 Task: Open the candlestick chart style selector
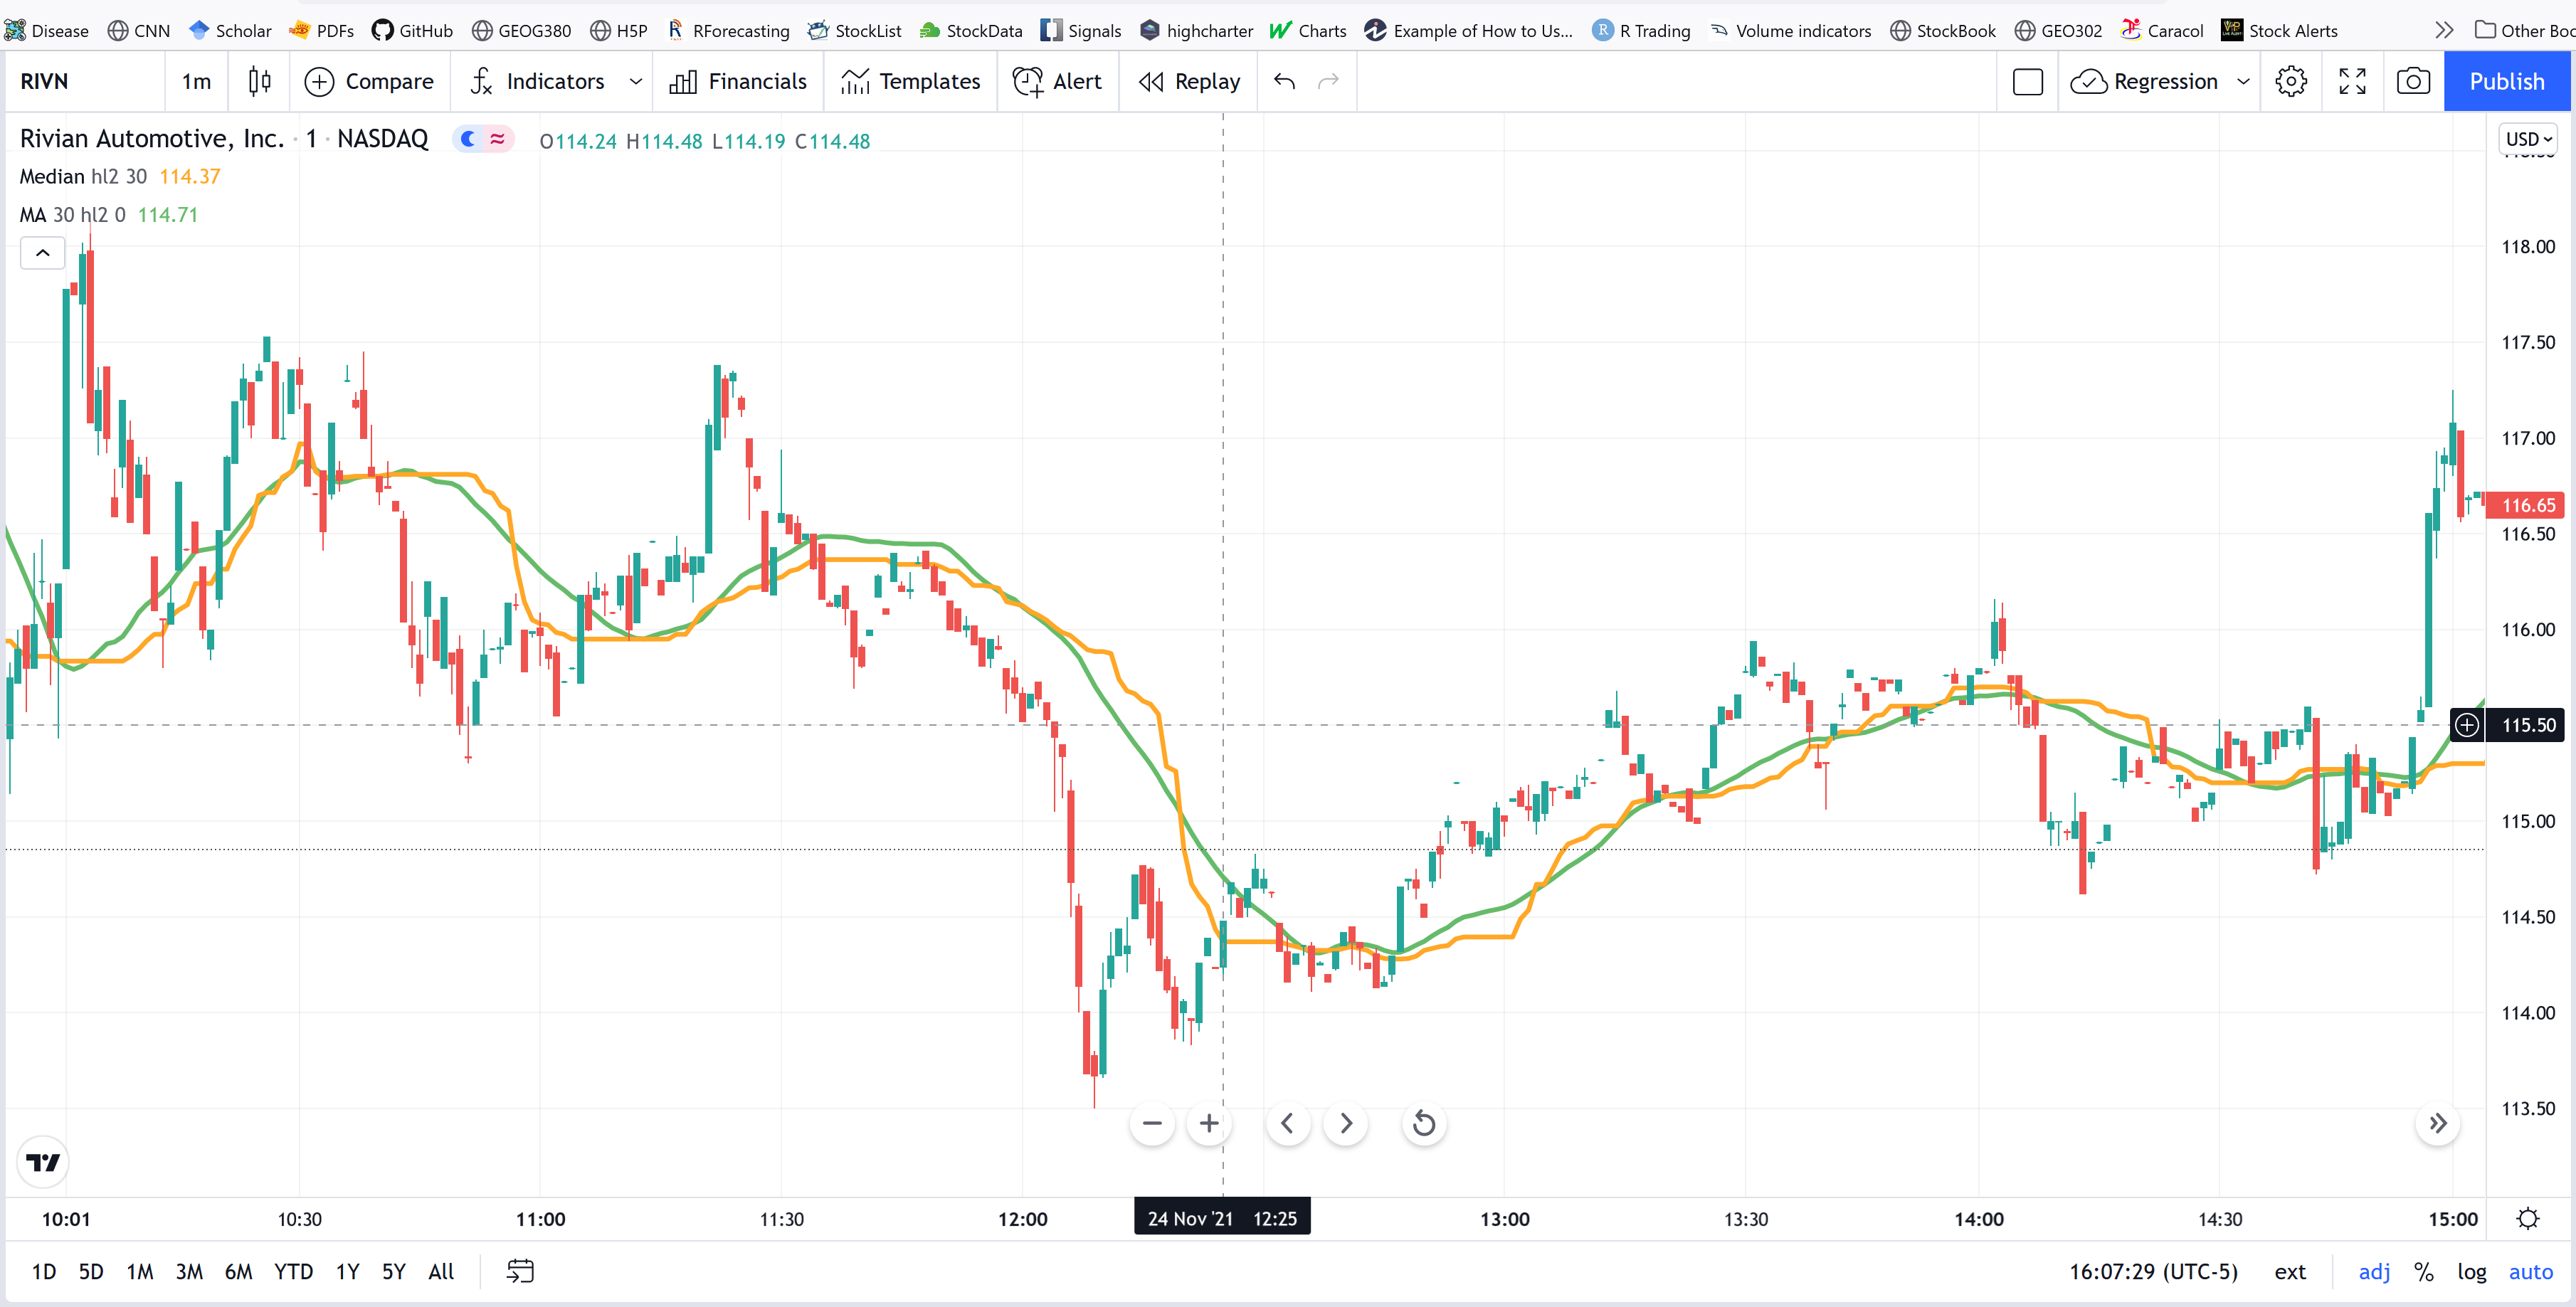(x=259, y=81)
